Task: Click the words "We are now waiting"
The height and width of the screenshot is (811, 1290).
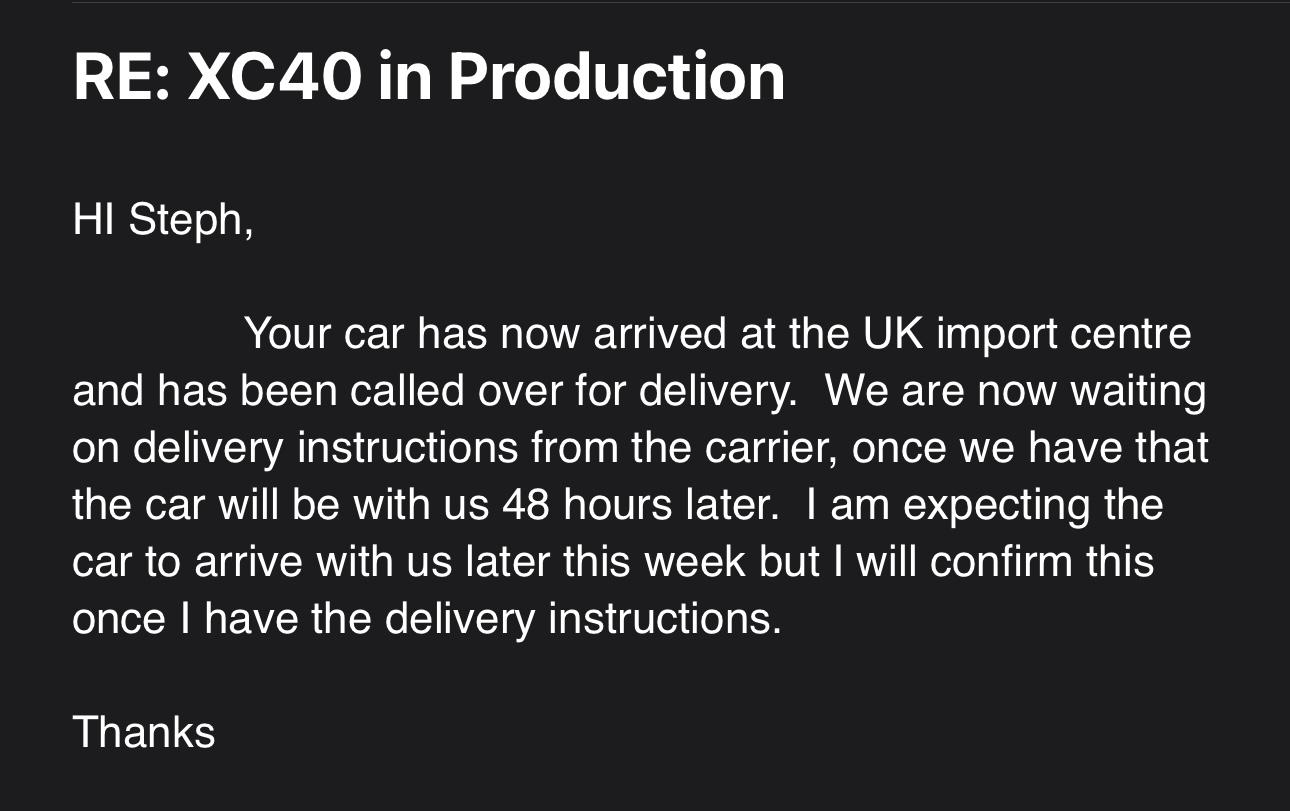Action: [x=1015, y=391]
